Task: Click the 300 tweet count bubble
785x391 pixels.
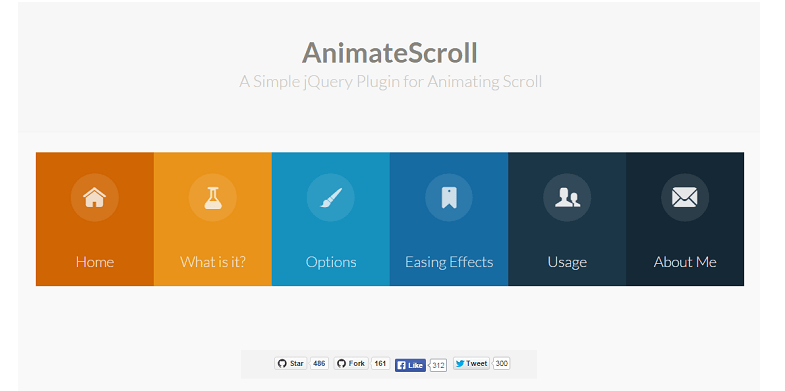Action: 502,363
